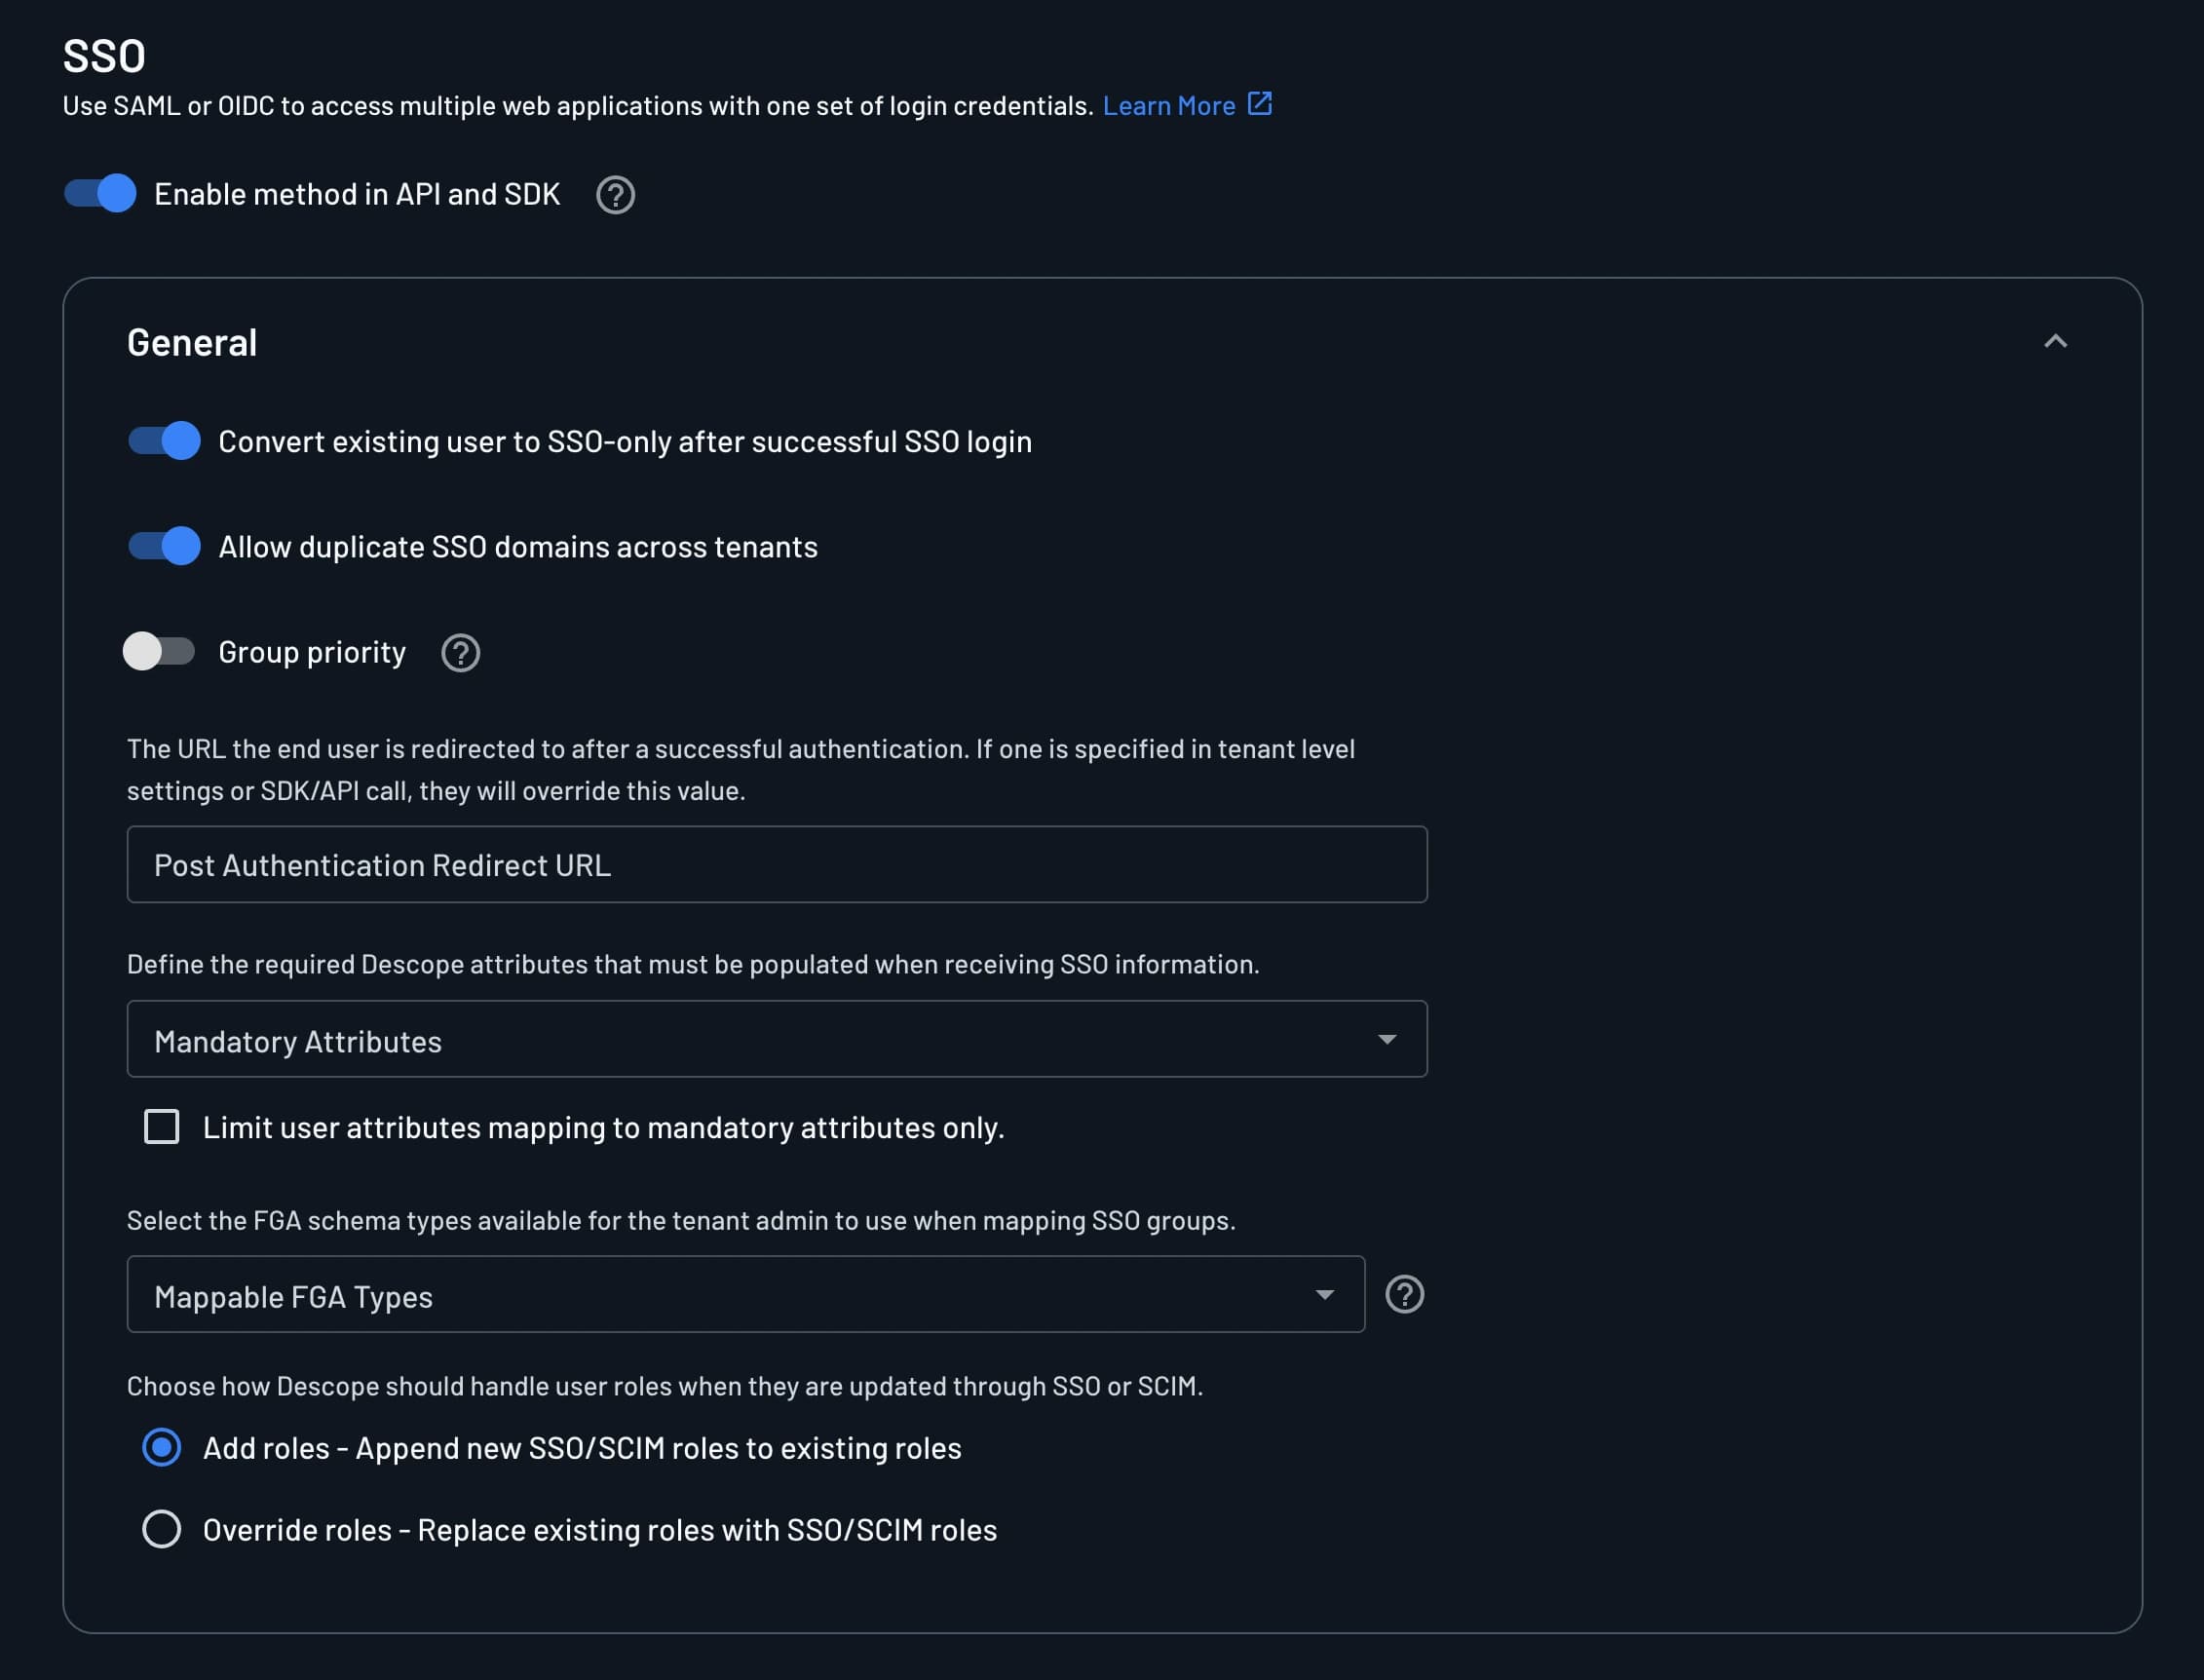Disable "Allow duplicate SSO domains across tenants"
This screenshot has width=2204, height=1680.
pos(165,546)
